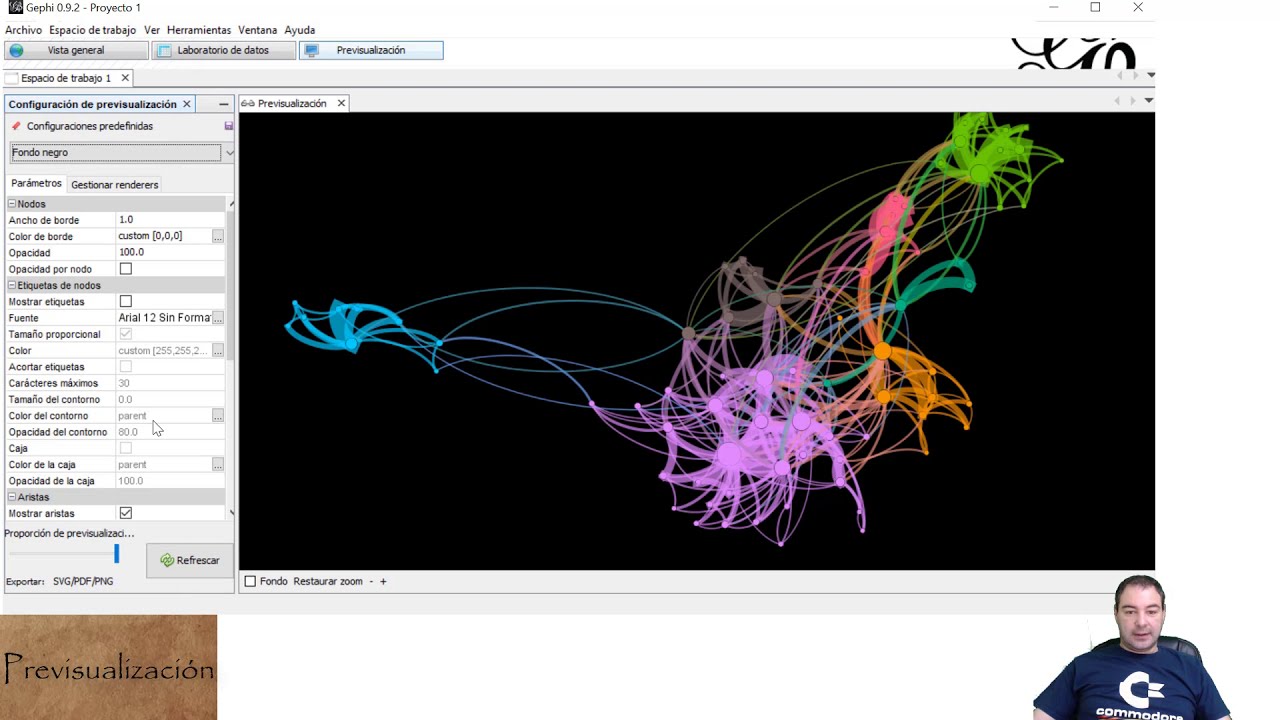Screen dimensions: 1280x720
Task: Click the Fuente value Arial 12 Sin Formato
Action: 165,318
